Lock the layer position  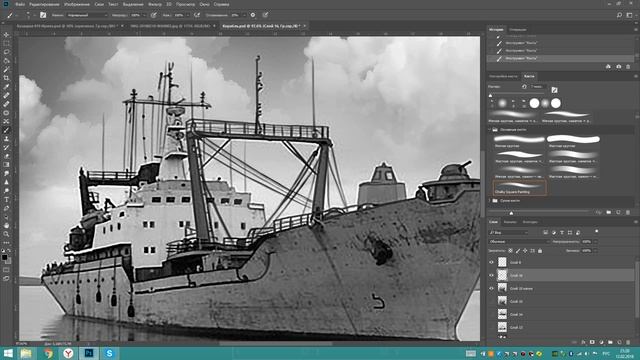525,251
